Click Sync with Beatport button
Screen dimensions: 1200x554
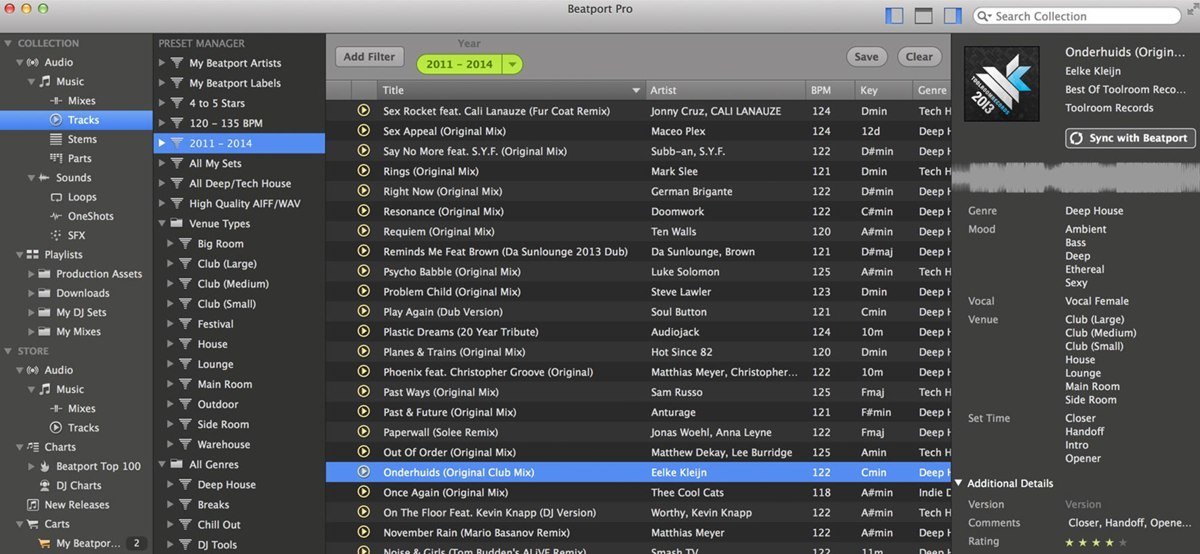click(1130, 138)
